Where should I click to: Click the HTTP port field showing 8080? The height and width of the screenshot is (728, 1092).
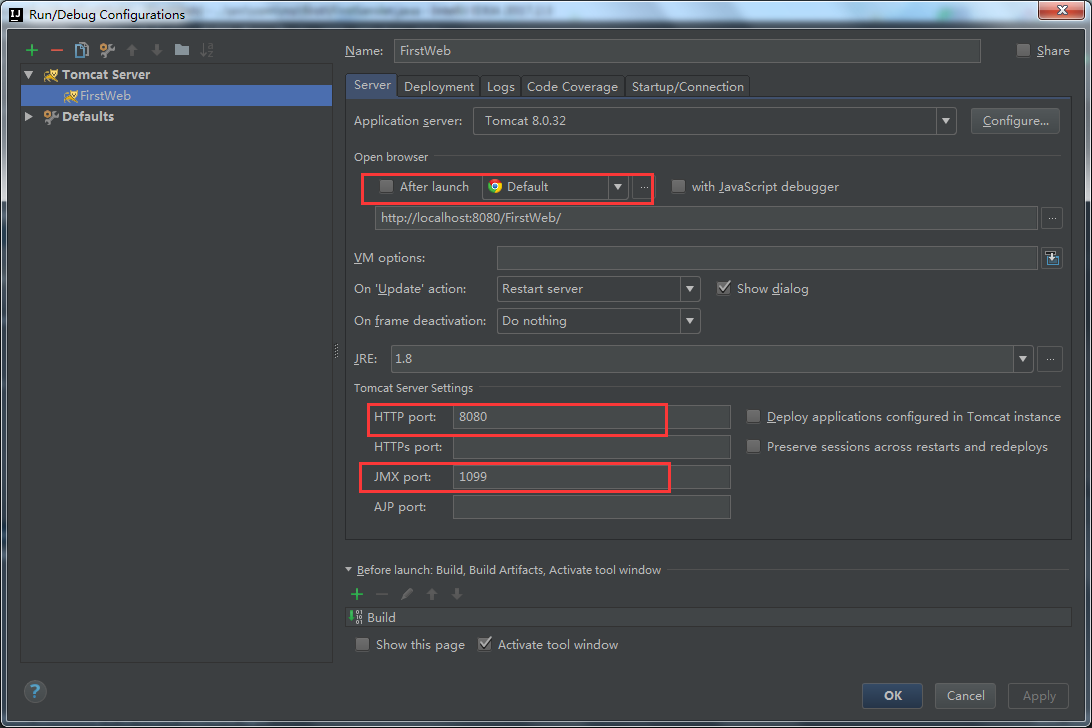(592, 417)
